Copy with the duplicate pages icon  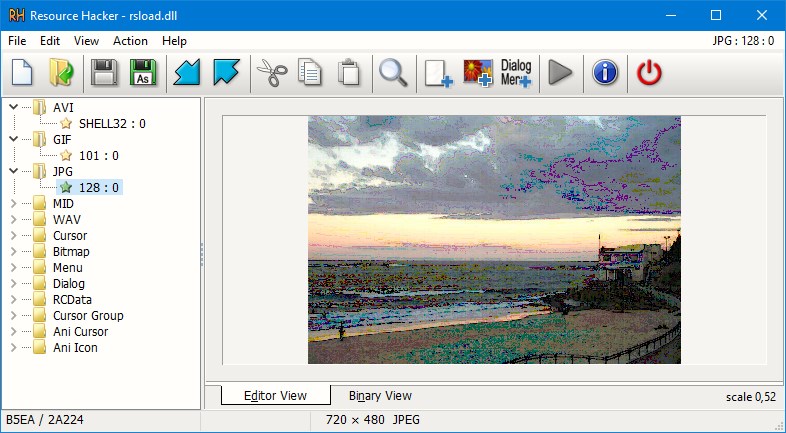click(x=309, y=73)
